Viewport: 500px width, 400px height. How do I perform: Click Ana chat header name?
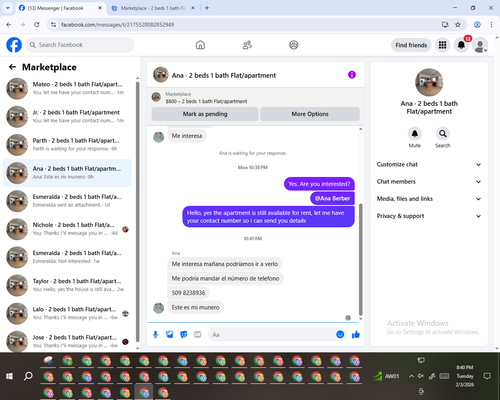[224, 75]
